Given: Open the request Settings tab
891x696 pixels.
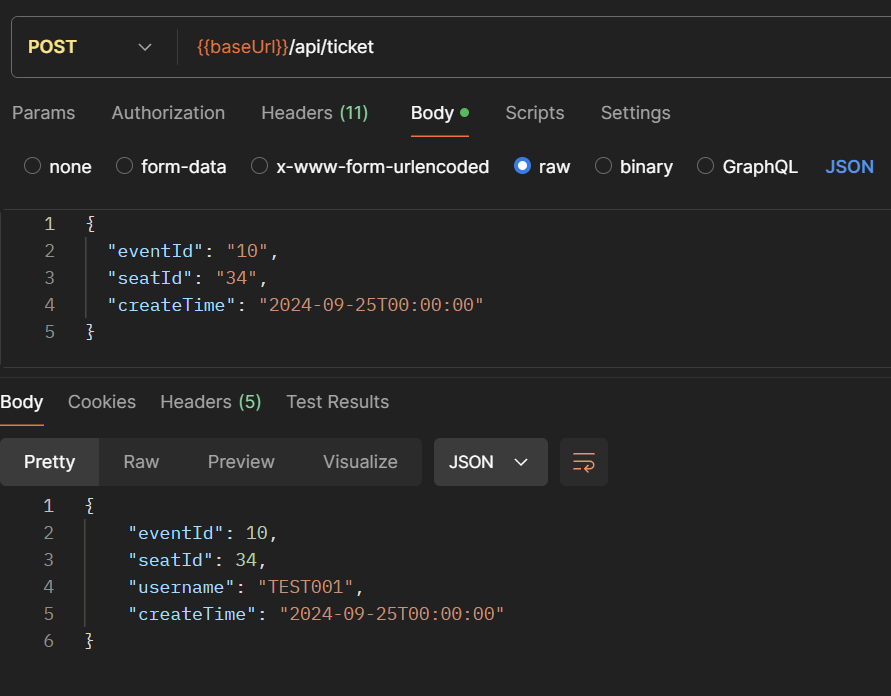Looking at the screenshot, I should (635, 113).
